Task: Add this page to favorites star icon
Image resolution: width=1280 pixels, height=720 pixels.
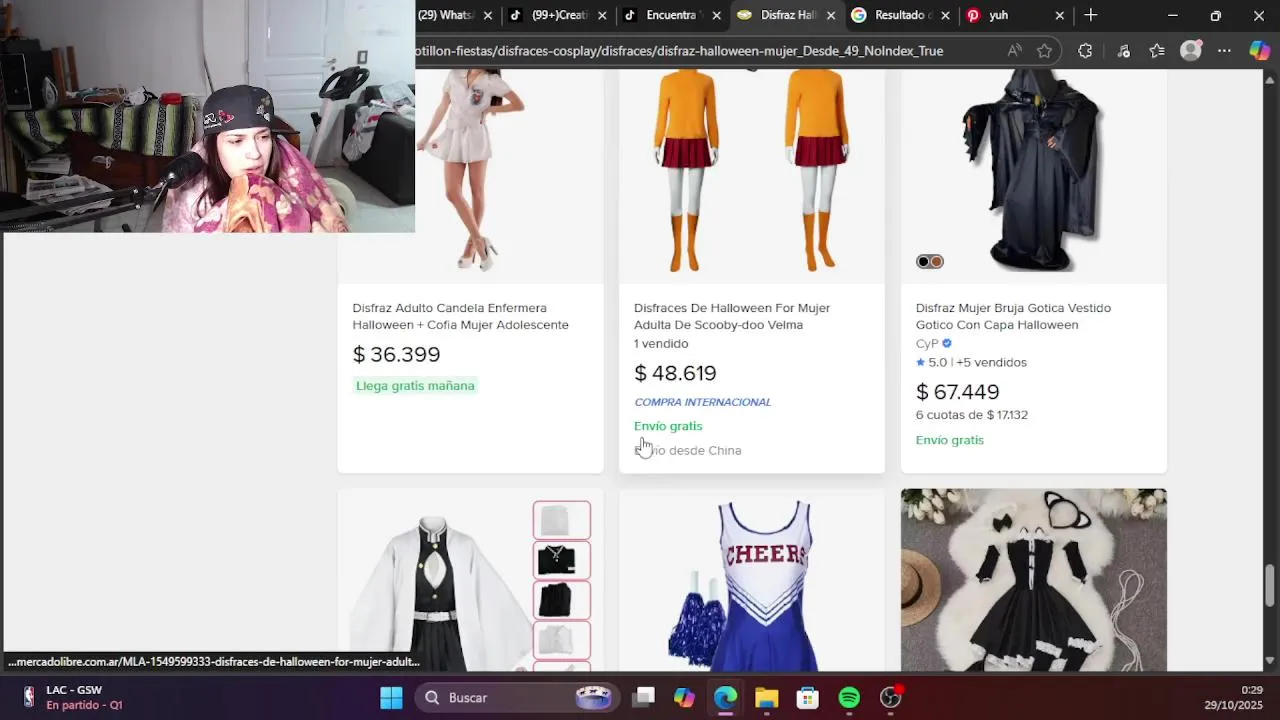Action: pos(1045,51)
